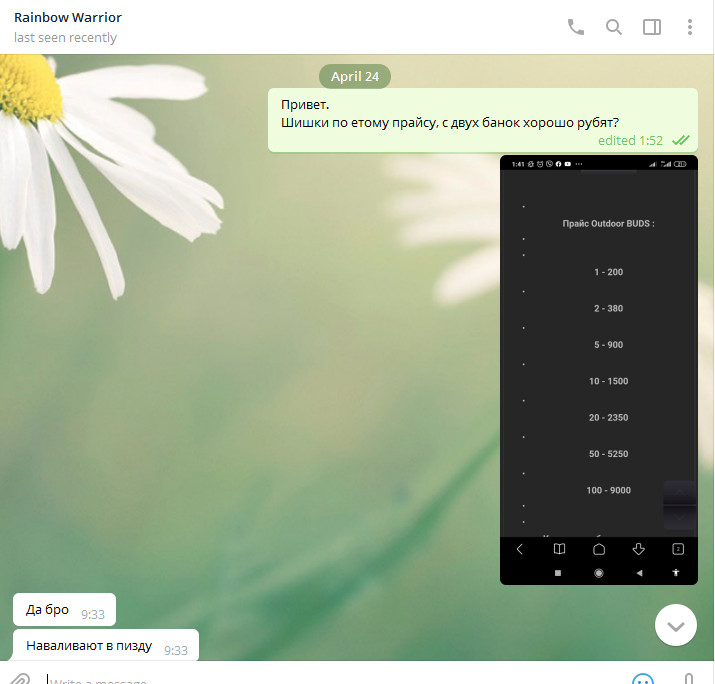Open the three-dot more options menu
Image resolution: width=715 pixels, height=684 pixels.
pos(690,27)
